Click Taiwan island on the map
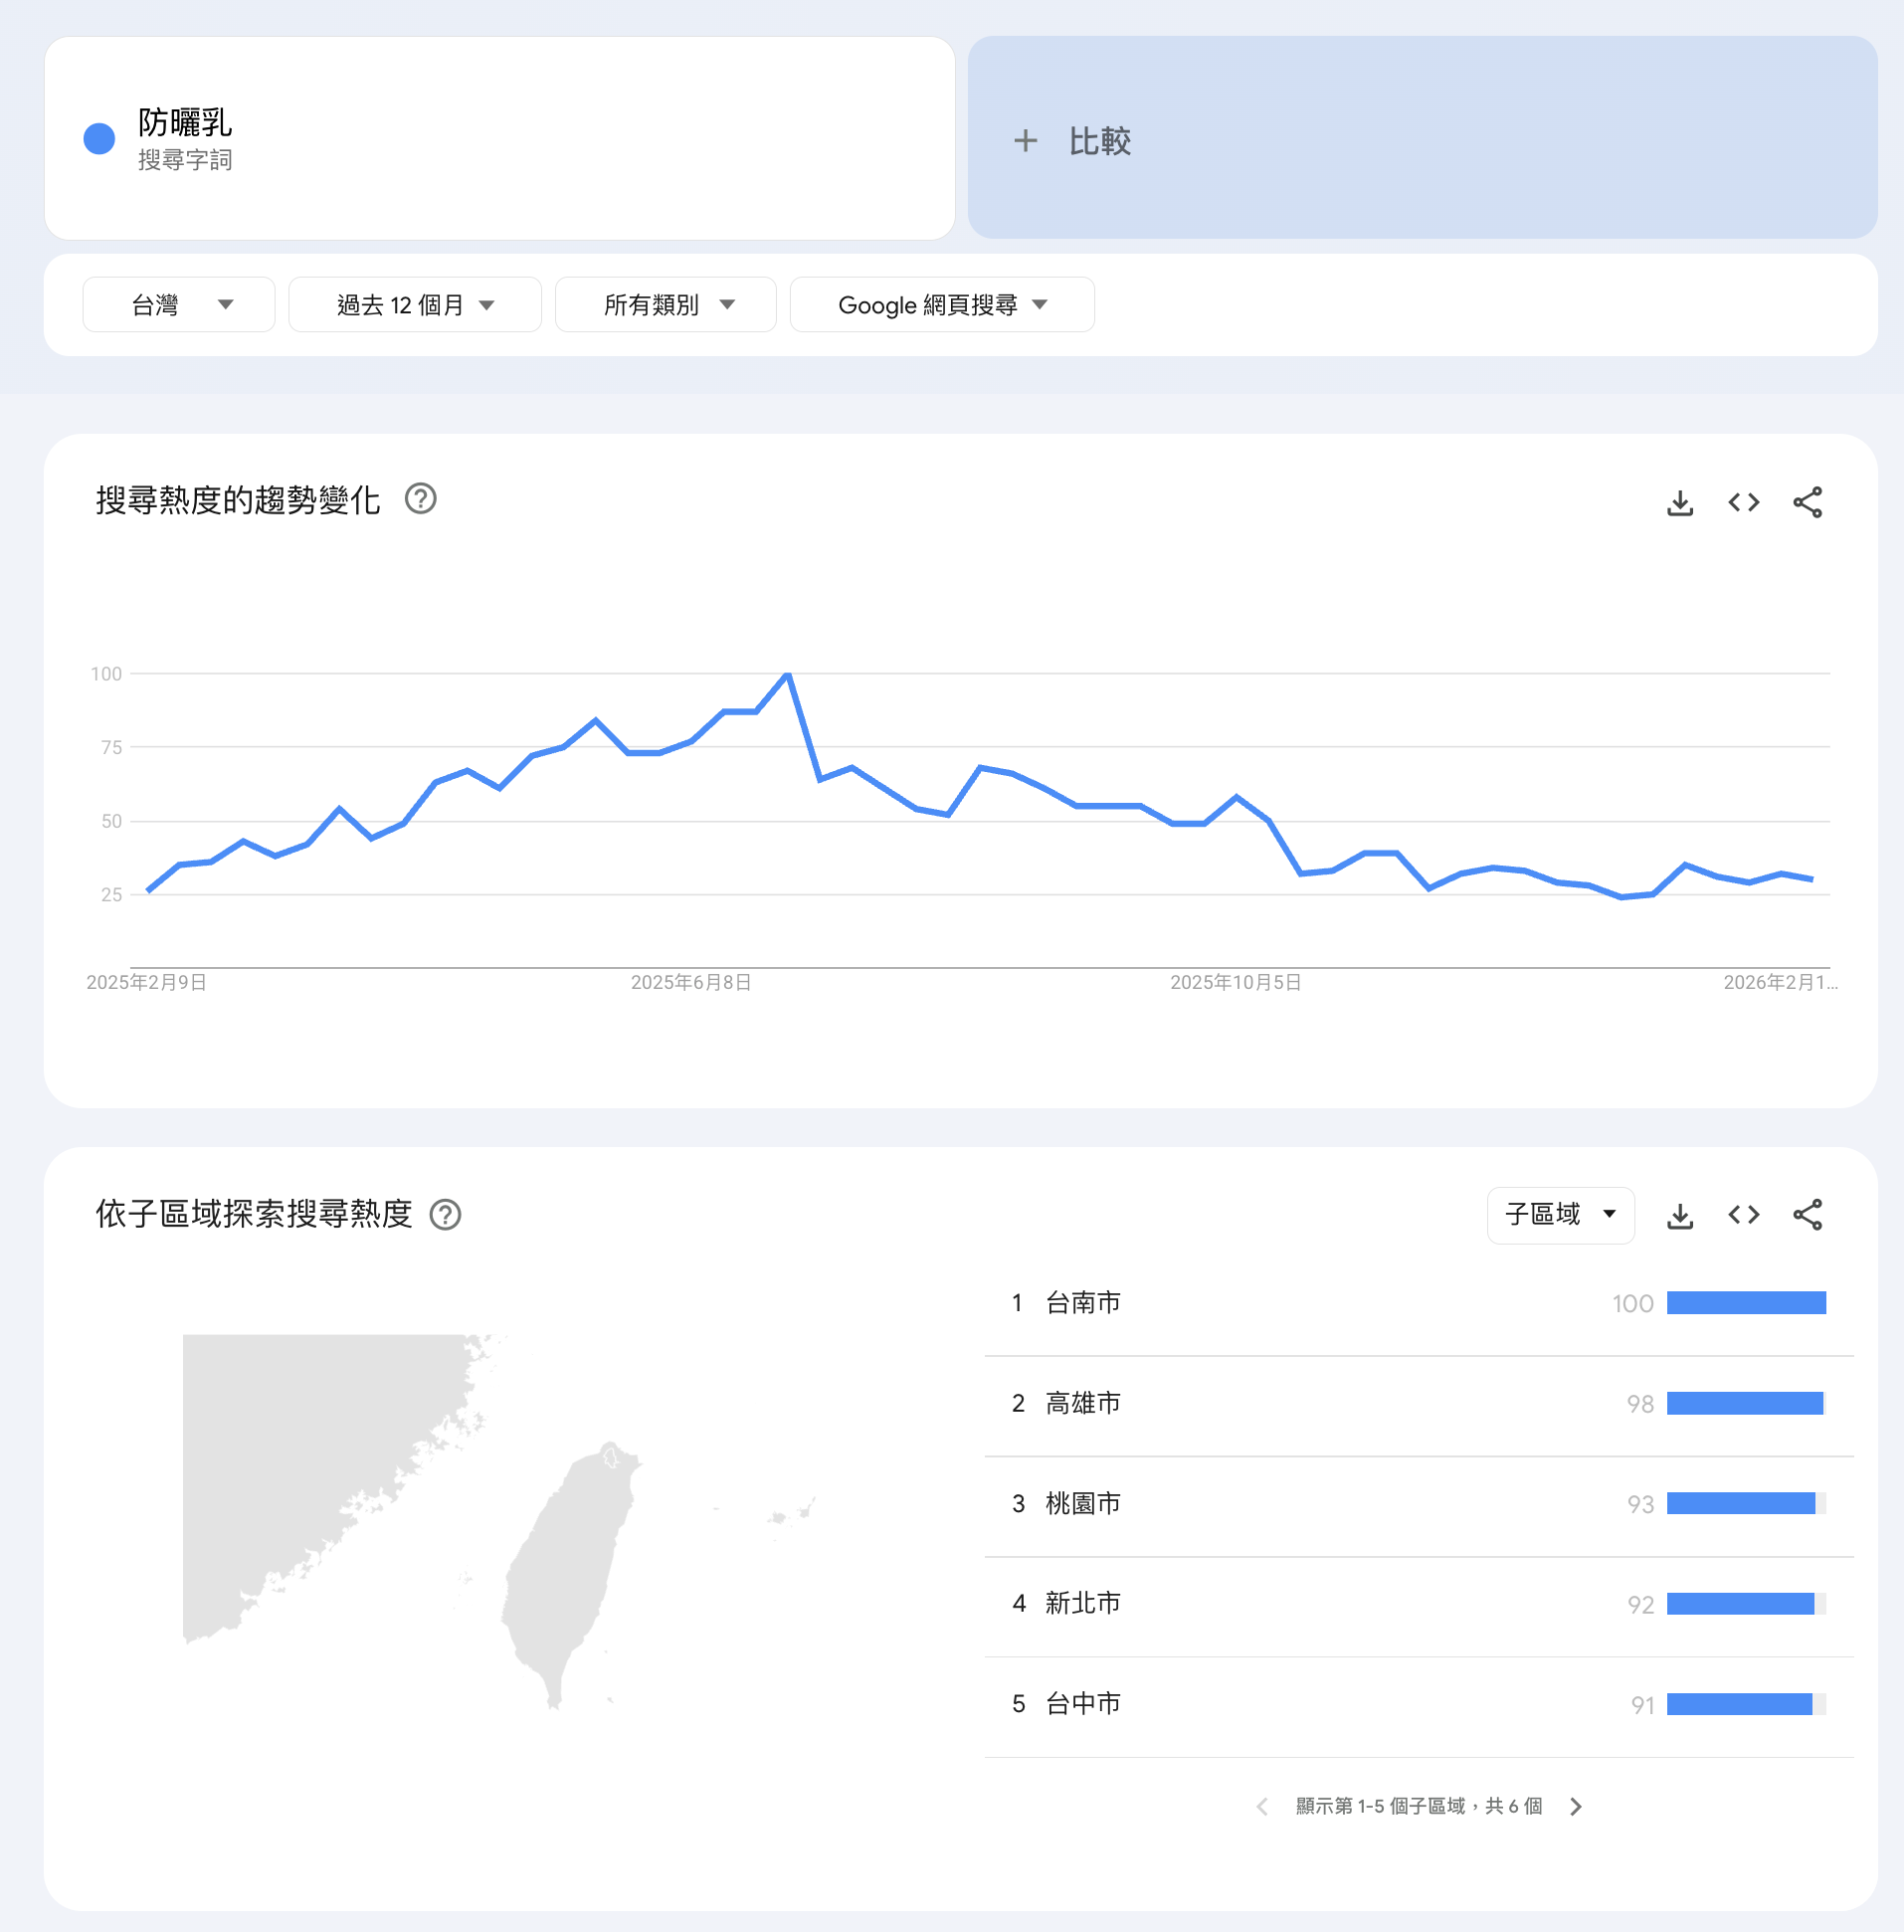The image size is (1904, 1932). 565,1570
